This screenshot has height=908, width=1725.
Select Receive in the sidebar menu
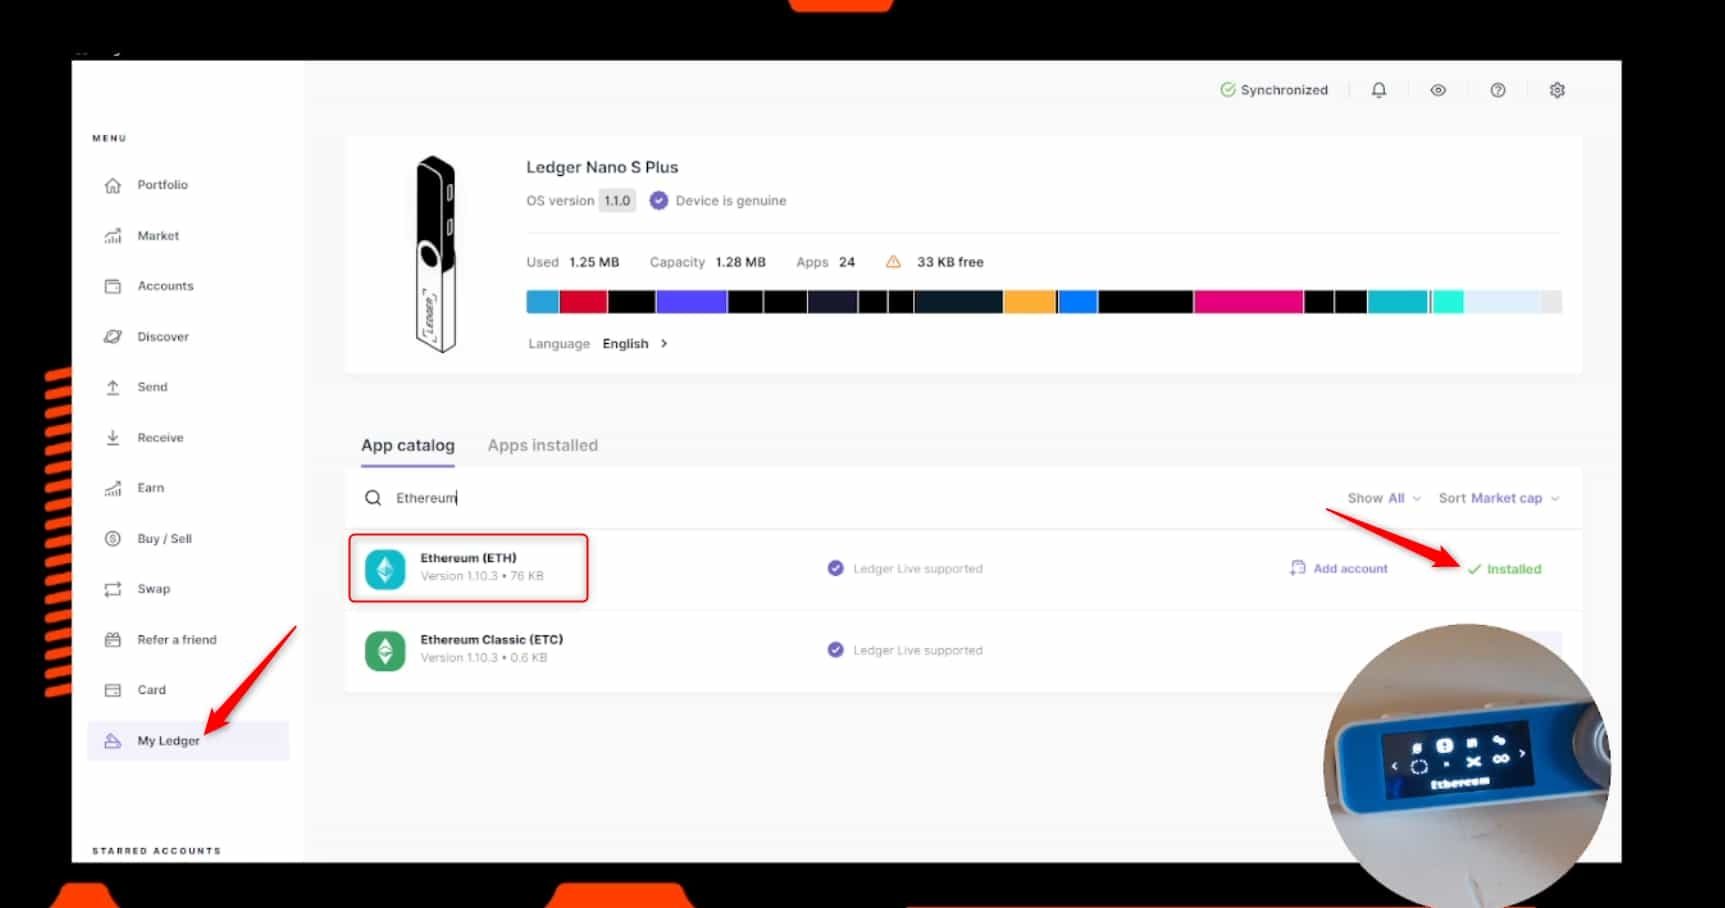point(160,438)
